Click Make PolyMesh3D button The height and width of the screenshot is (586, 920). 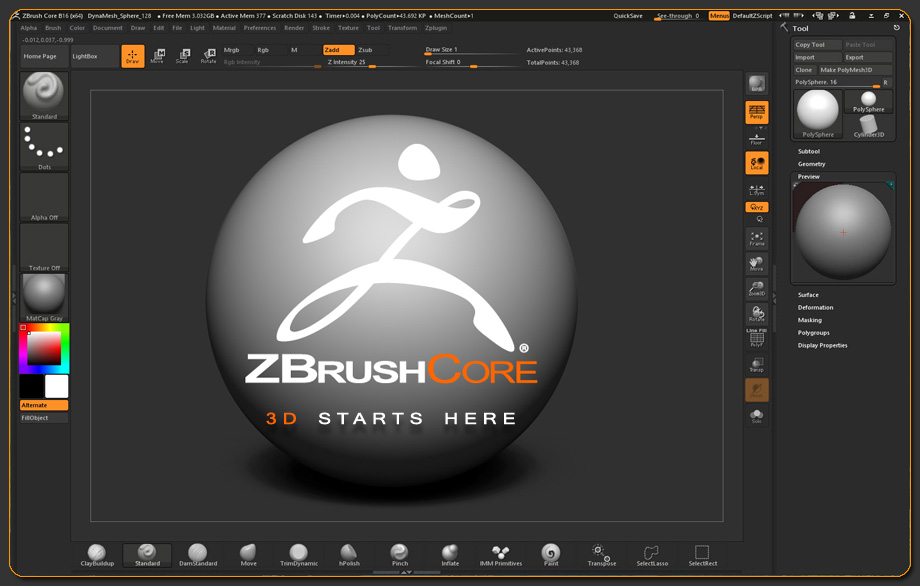pos(846,70)
